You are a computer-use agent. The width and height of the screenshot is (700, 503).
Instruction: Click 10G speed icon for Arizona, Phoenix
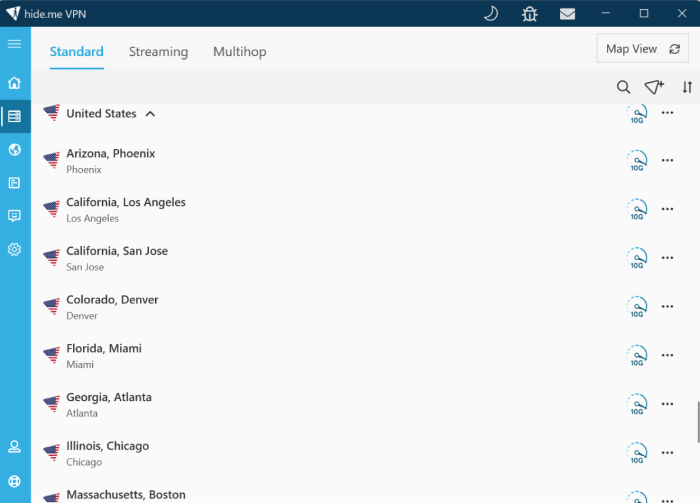point(637,161)
